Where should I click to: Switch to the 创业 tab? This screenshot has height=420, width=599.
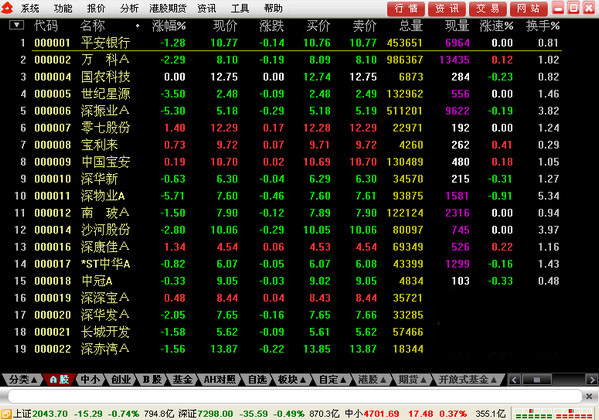(x=121, y=379)
